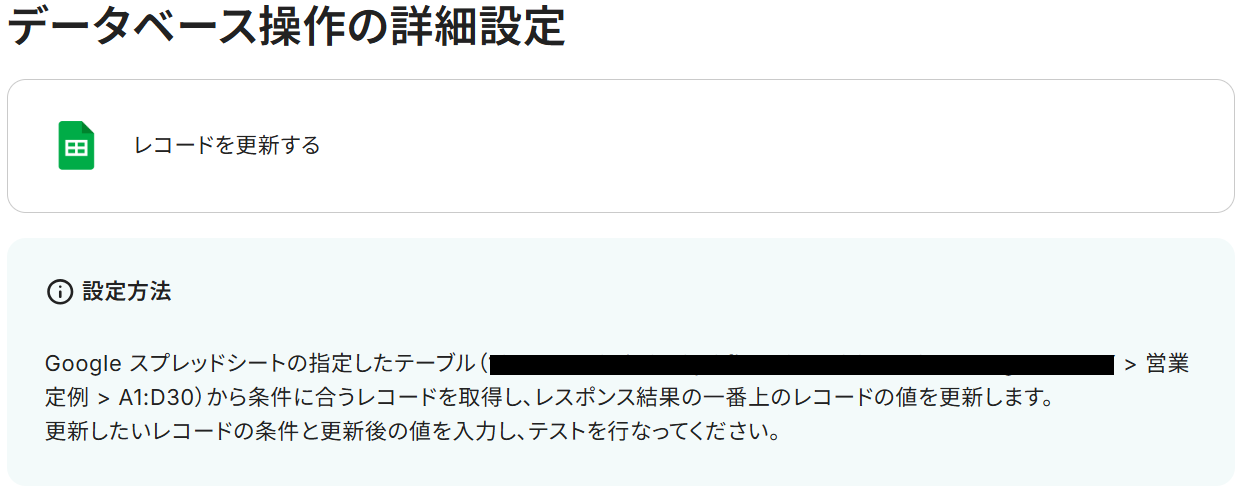The width and height of the screenshot is (1241, 492).
Task: Select the レコードを更新する action label
Action: pyautogui.click(x=227, y=146)
